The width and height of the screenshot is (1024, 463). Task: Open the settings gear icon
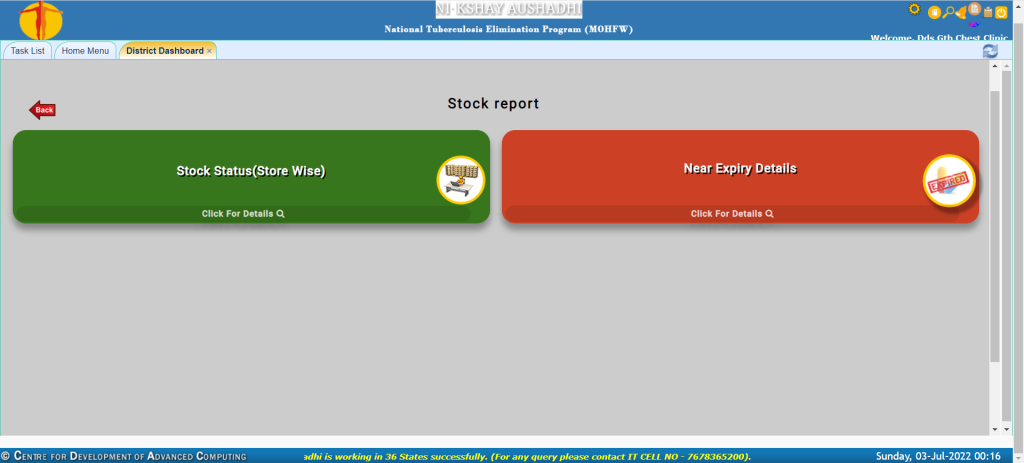[x=914, y=9]
